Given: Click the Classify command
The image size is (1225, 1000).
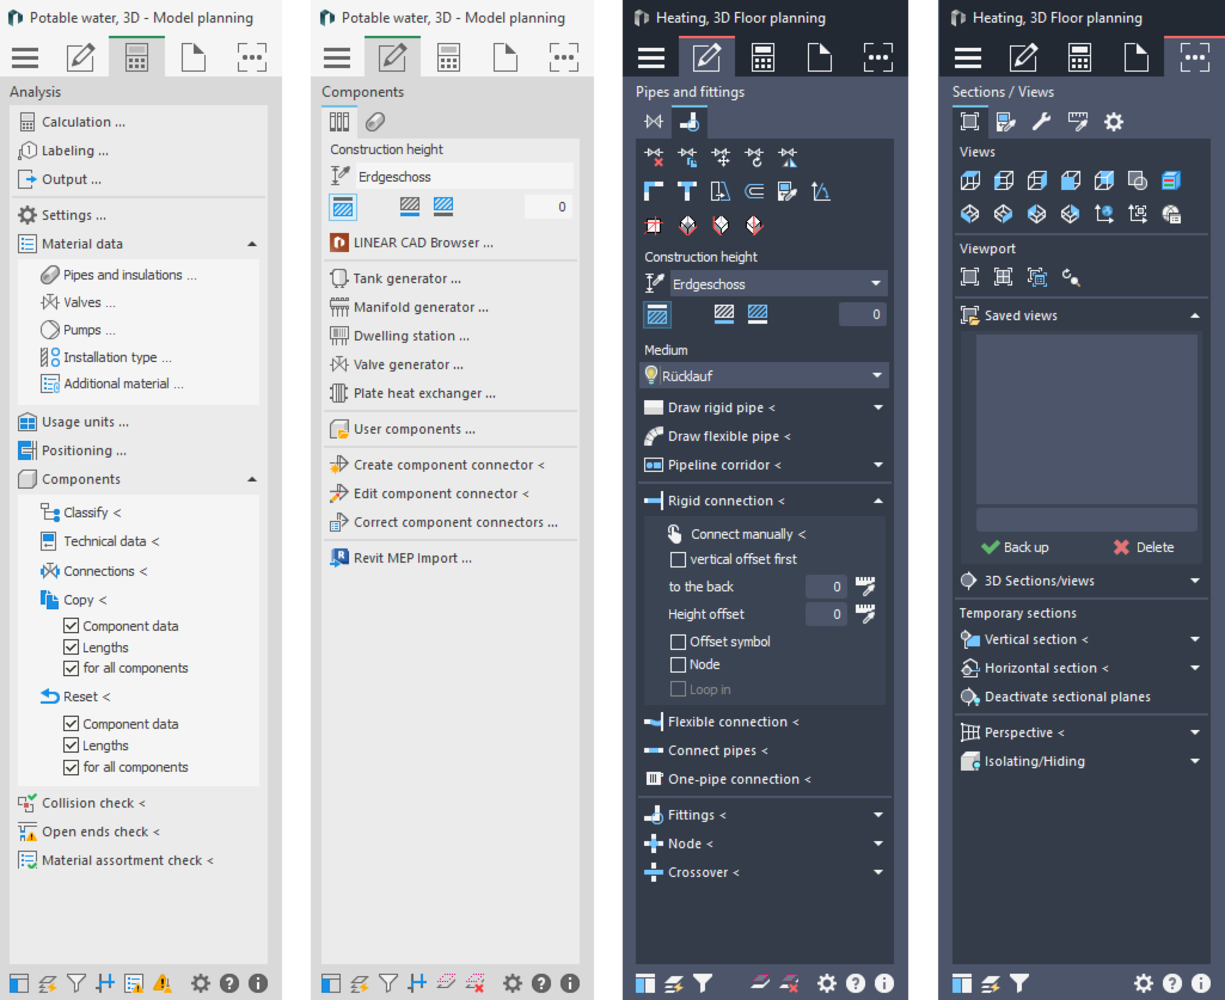Looking at the screenshot, I should (81, 512).
